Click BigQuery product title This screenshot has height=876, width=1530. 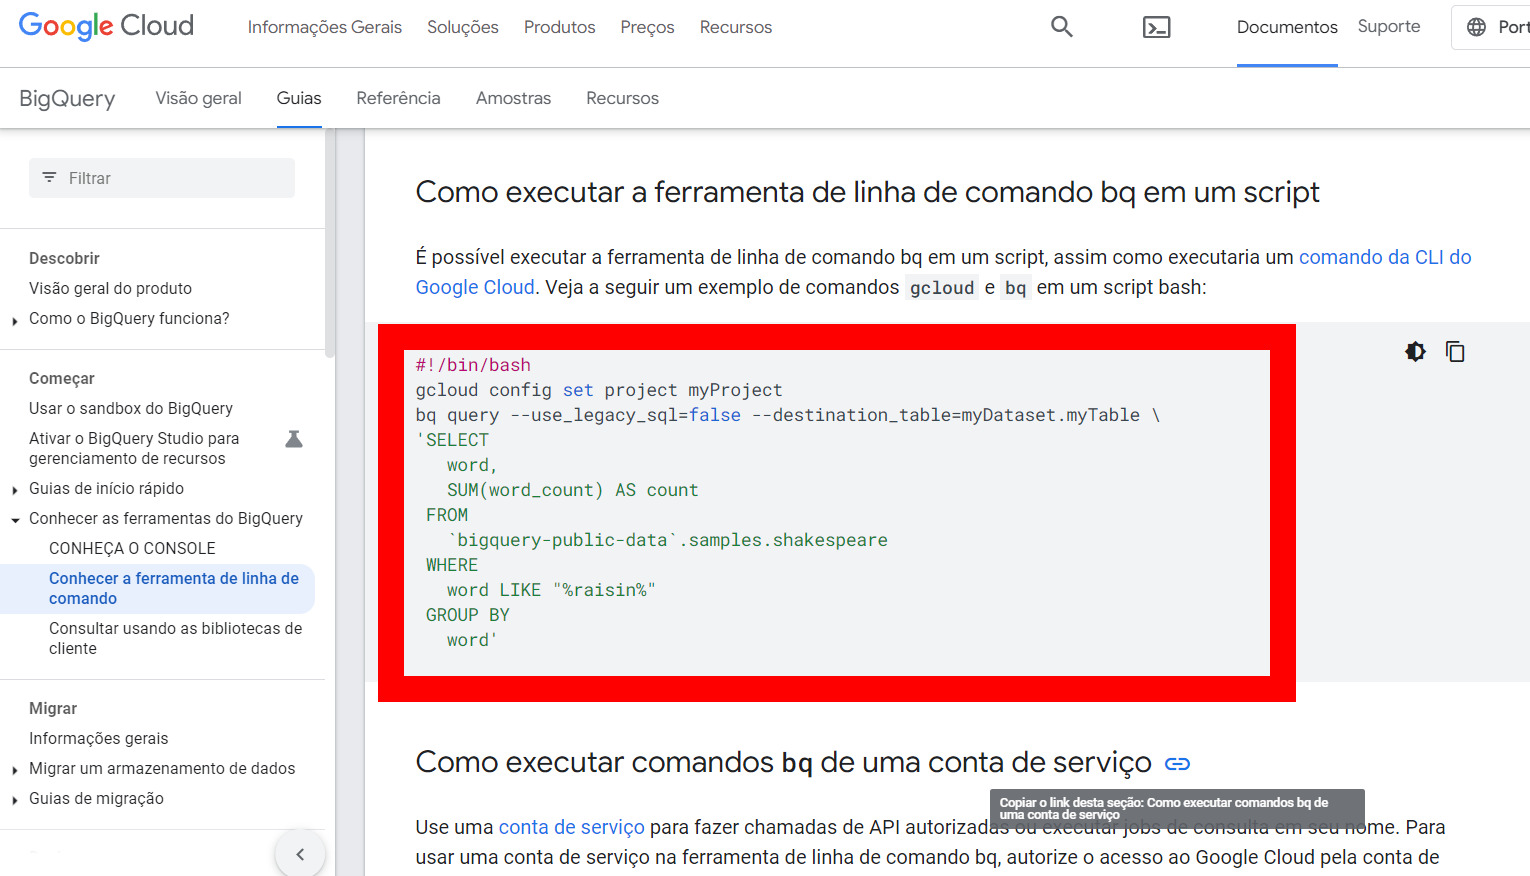click(67, 98)
